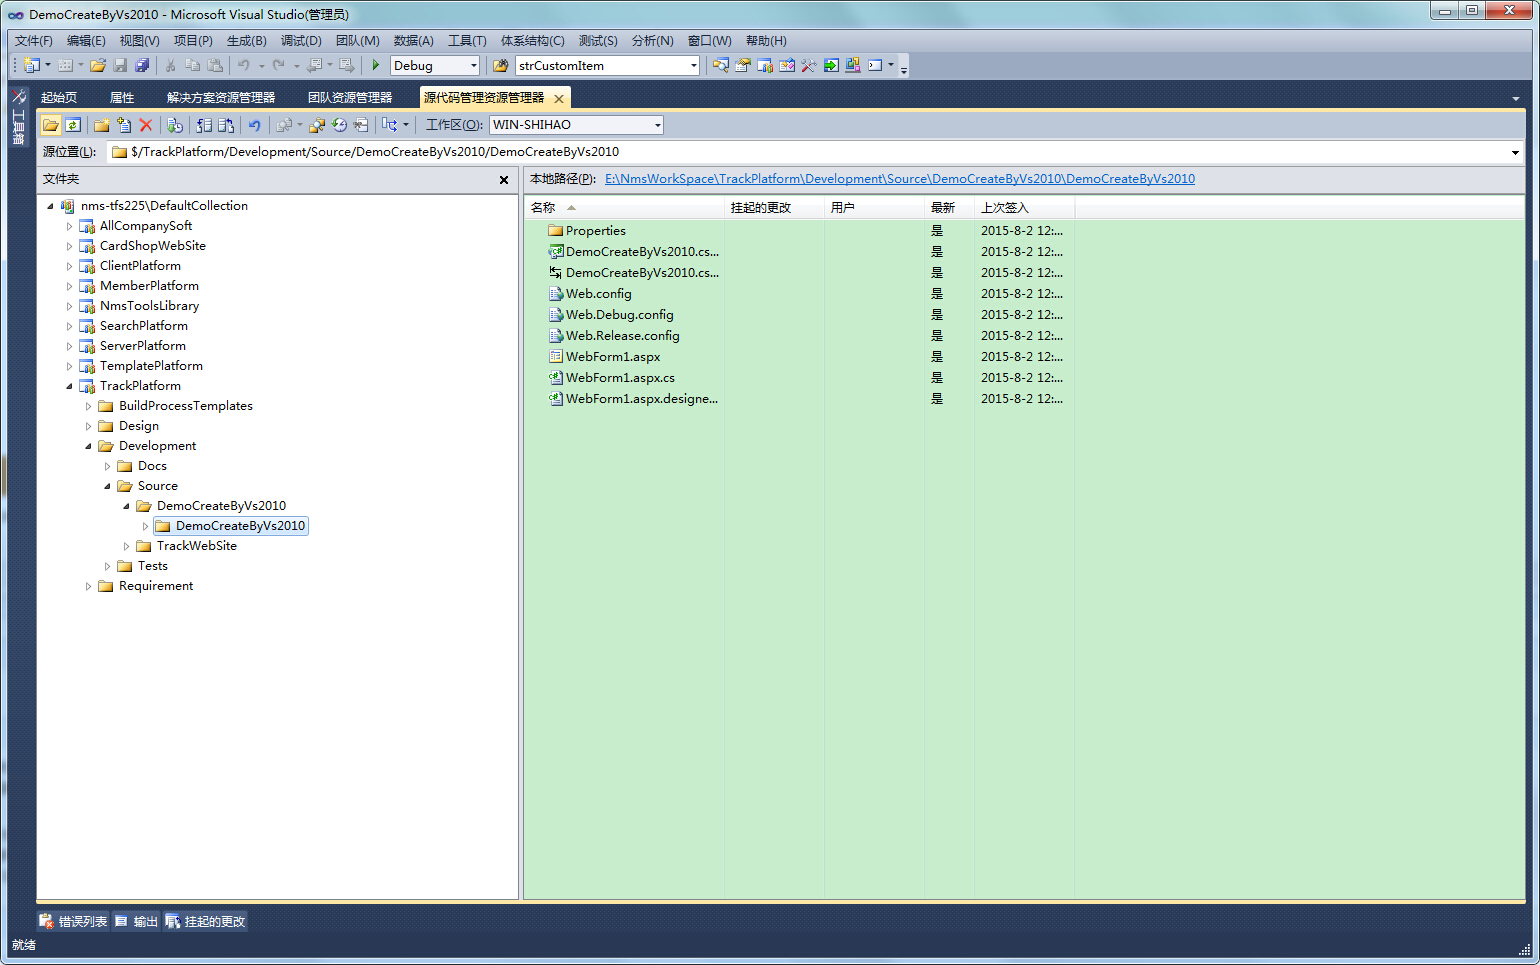Image resolution: width=1540 pixels, height=965 pixels.
Task: Open the 挂起的更改 panel button
Action: 205,921
